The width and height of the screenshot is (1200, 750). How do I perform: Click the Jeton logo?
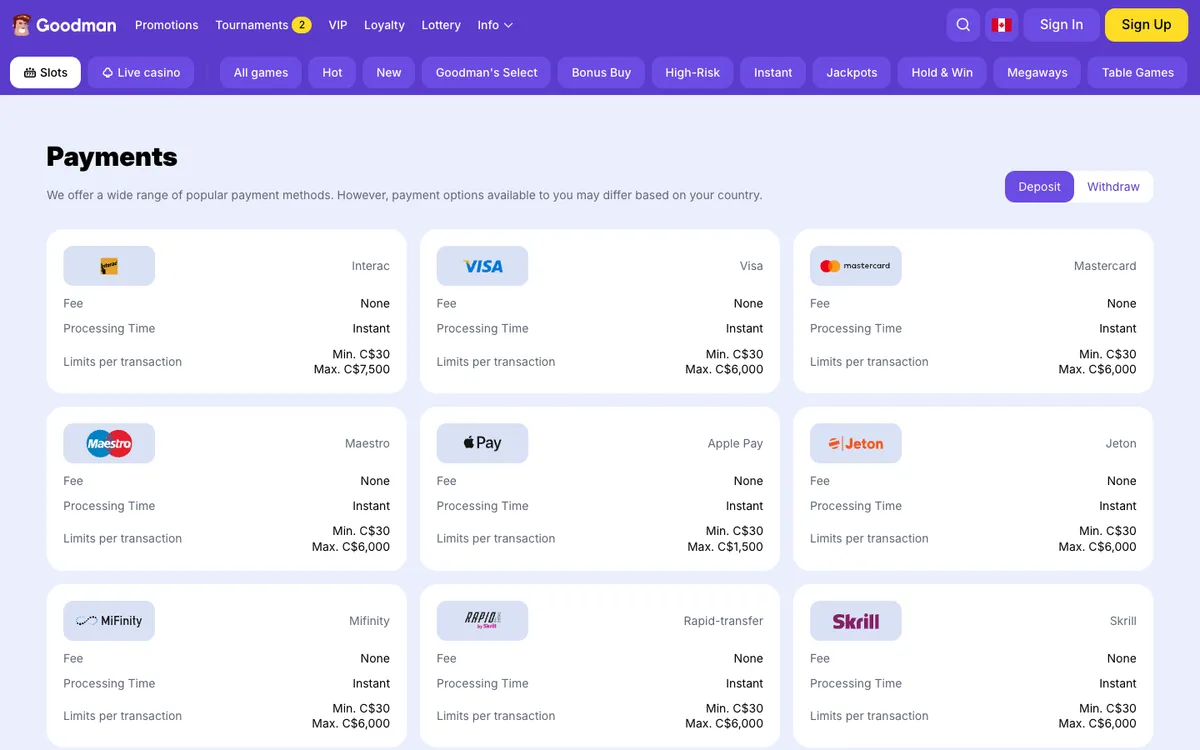[856, 443]
